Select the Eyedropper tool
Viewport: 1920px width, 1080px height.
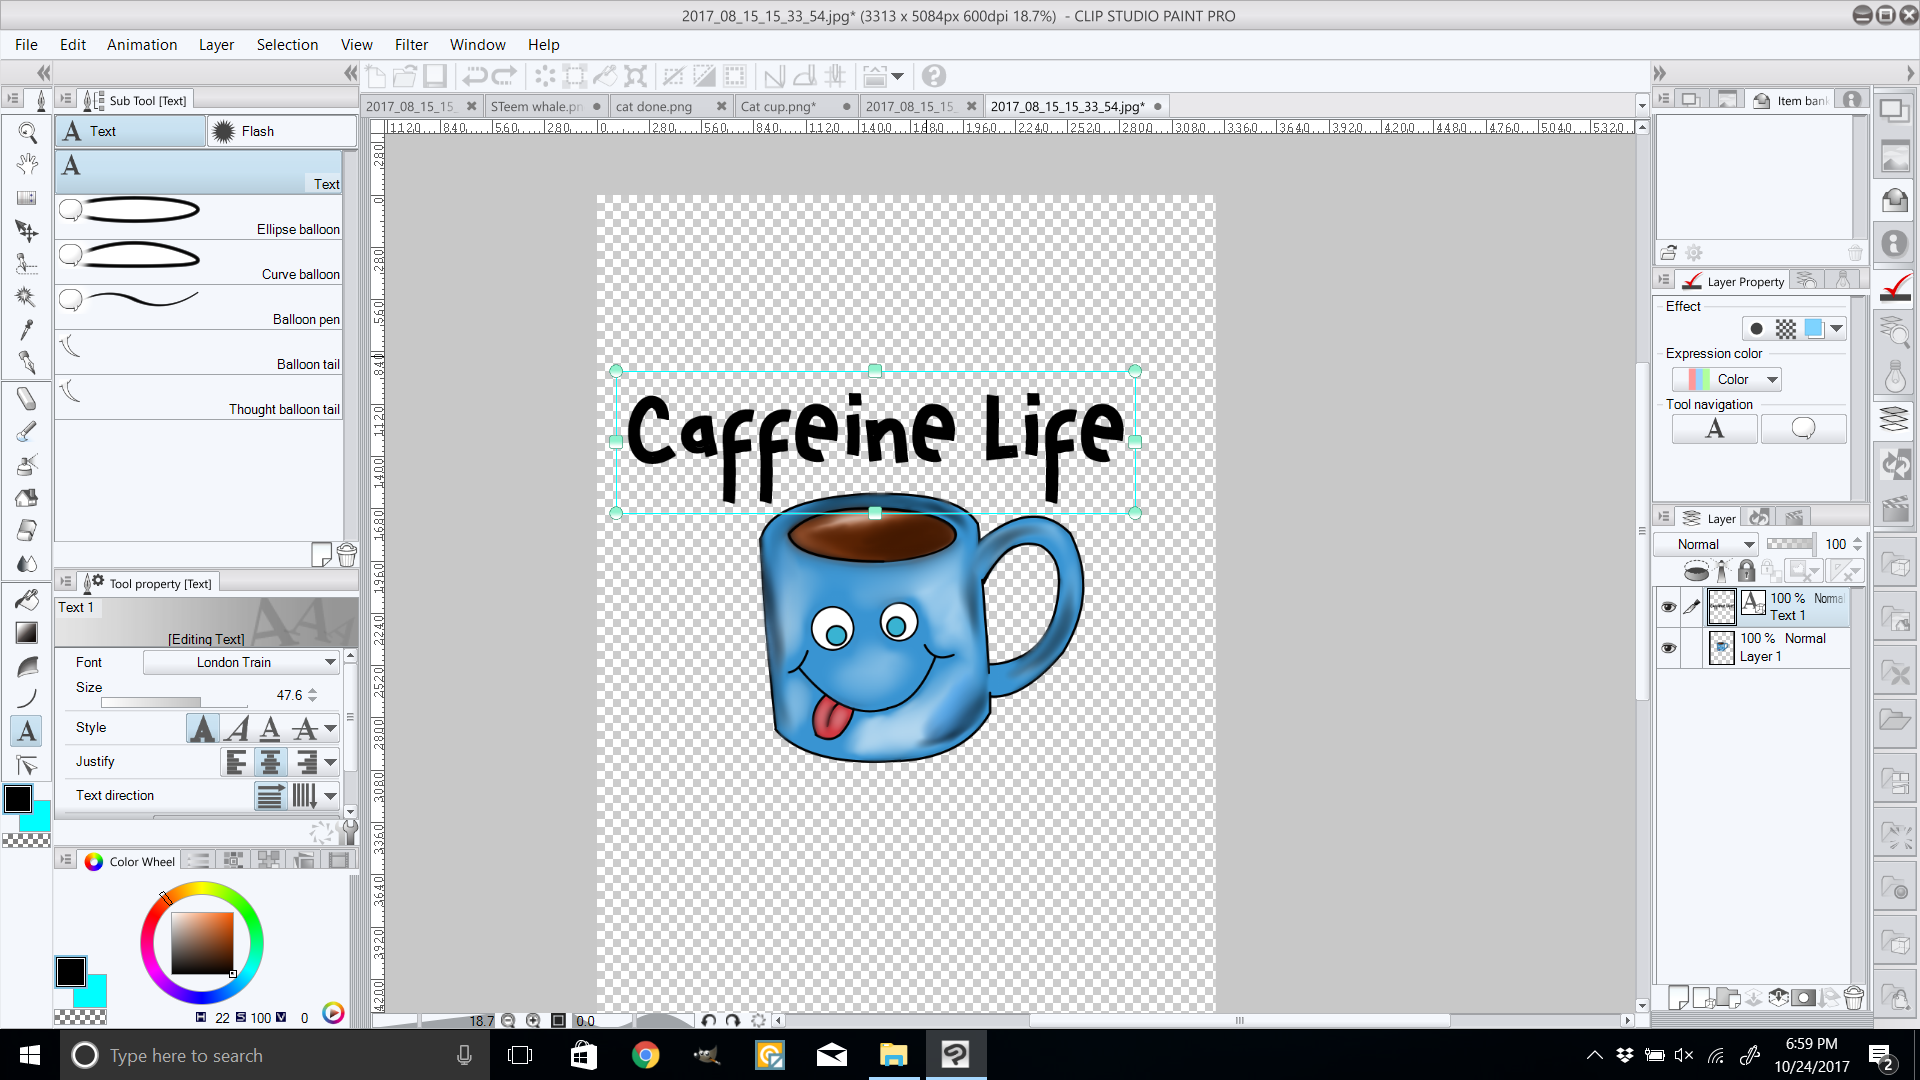pos(27,330)
